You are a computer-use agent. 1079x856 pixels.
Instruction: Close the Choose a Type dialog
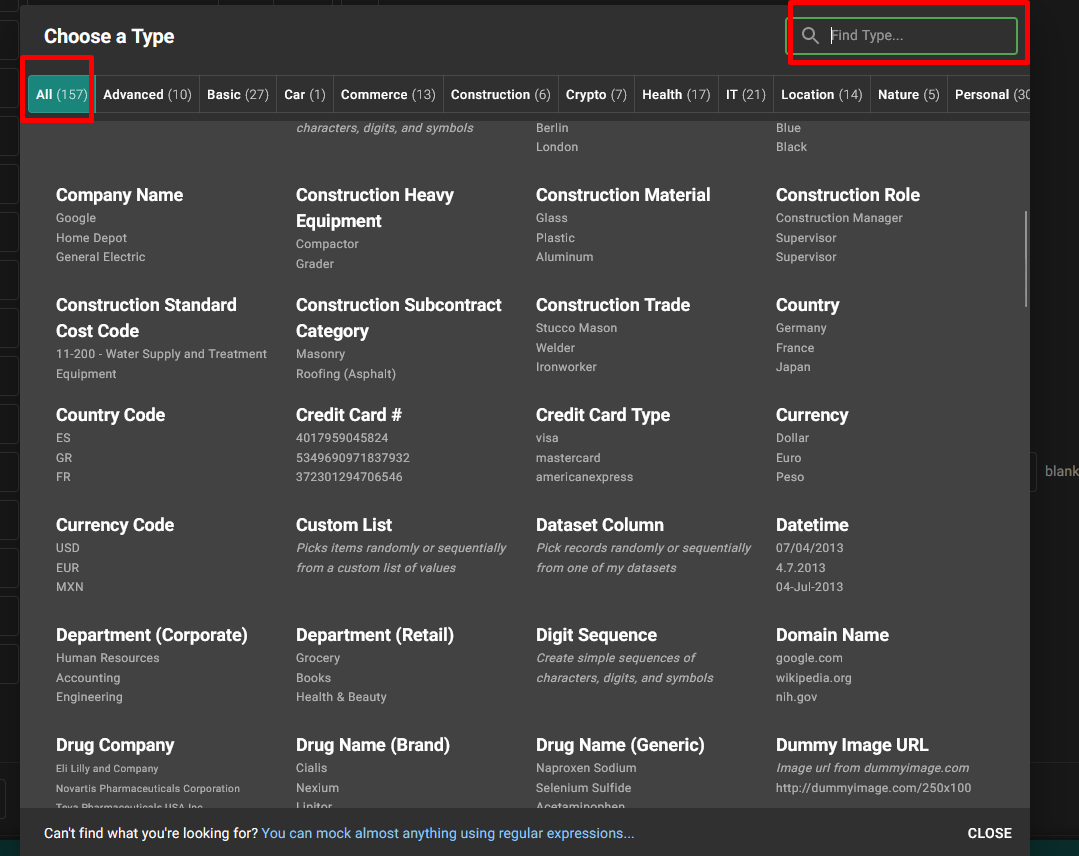[x=990, y=833]
